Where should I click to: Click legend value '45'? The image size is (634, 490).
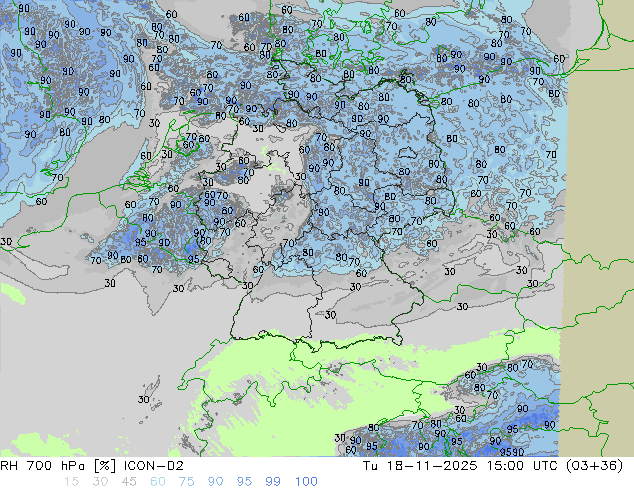click(x=129, y=482)
